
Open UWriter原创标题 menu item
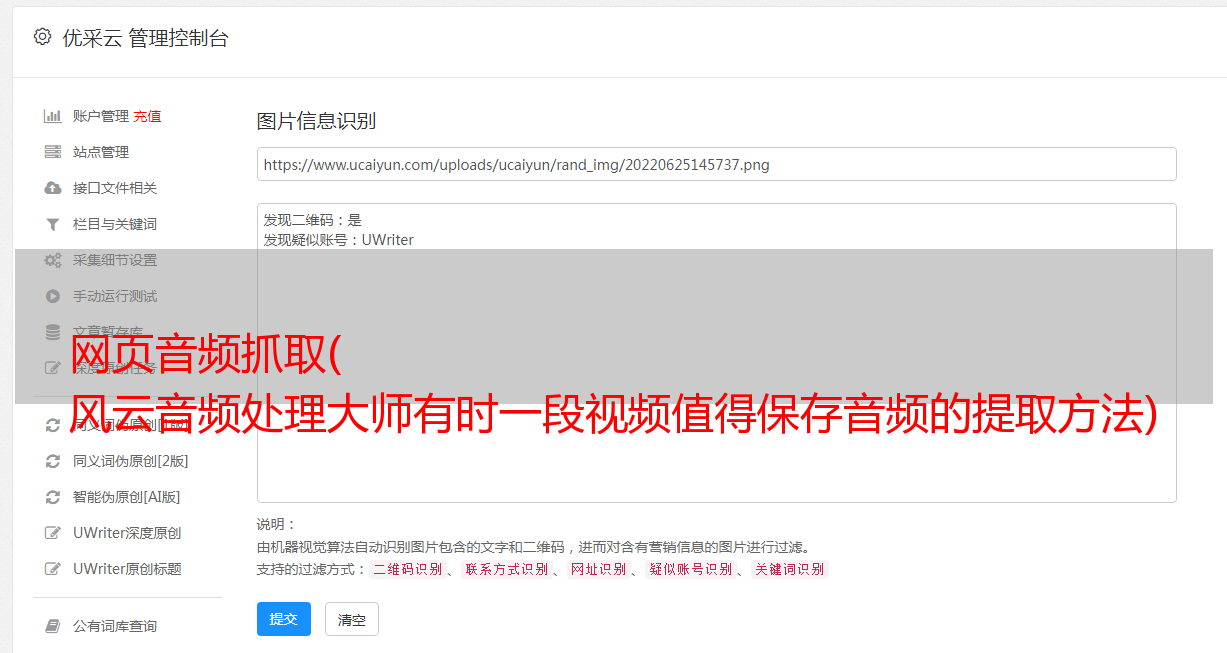[127, 569]
